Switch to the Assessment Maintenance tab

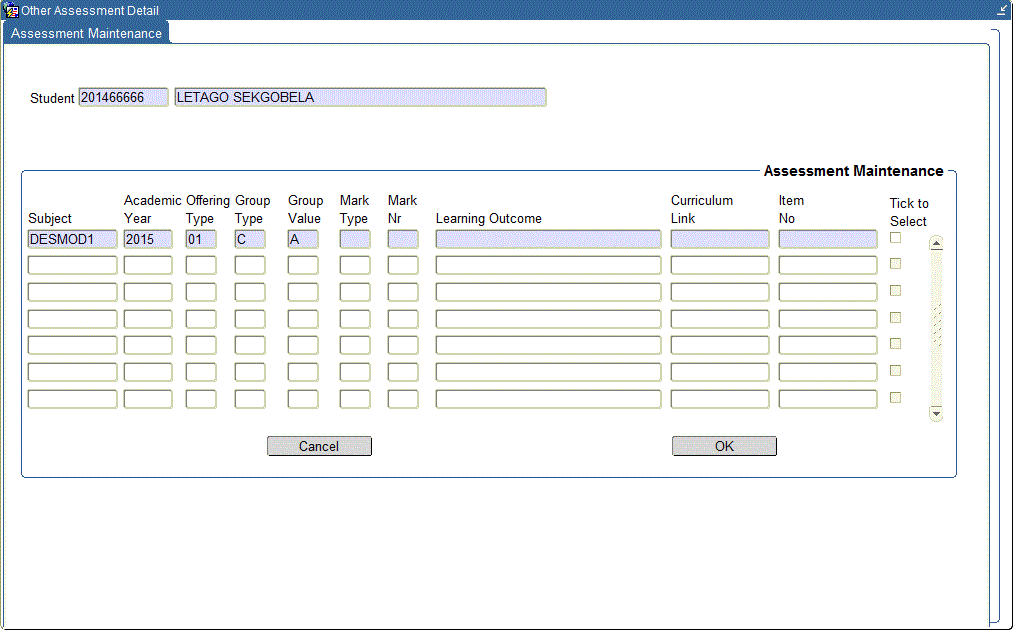(x=86, y=33)
